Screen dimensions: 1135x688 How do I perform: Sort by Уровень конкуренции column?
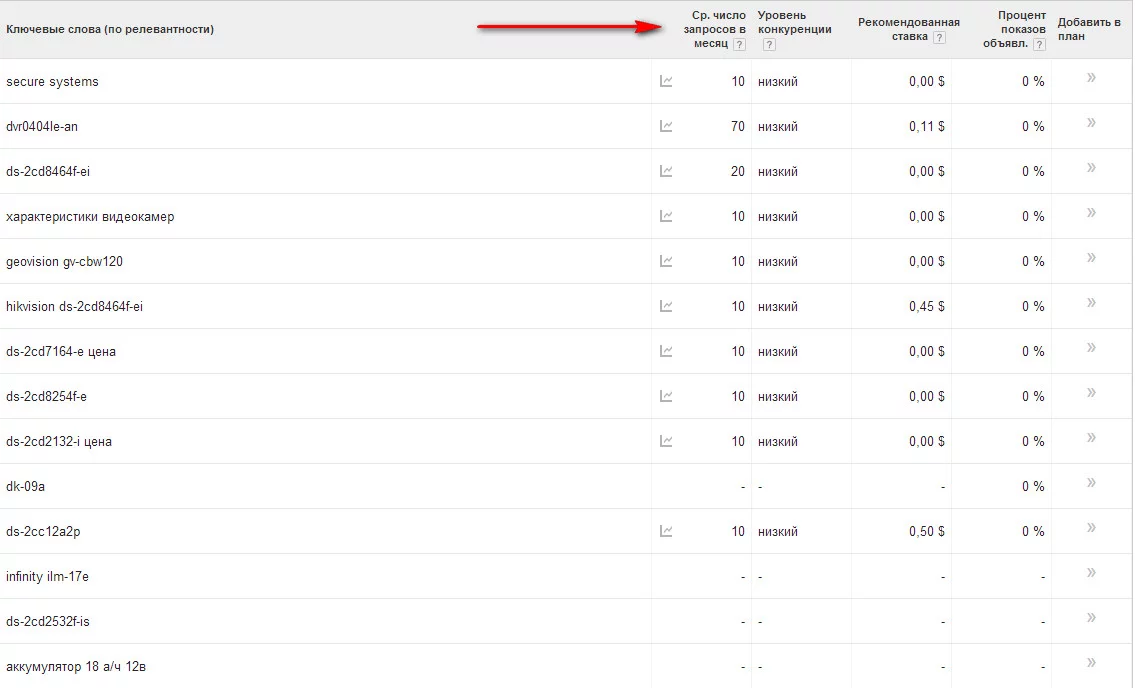(x=794, y=22)
